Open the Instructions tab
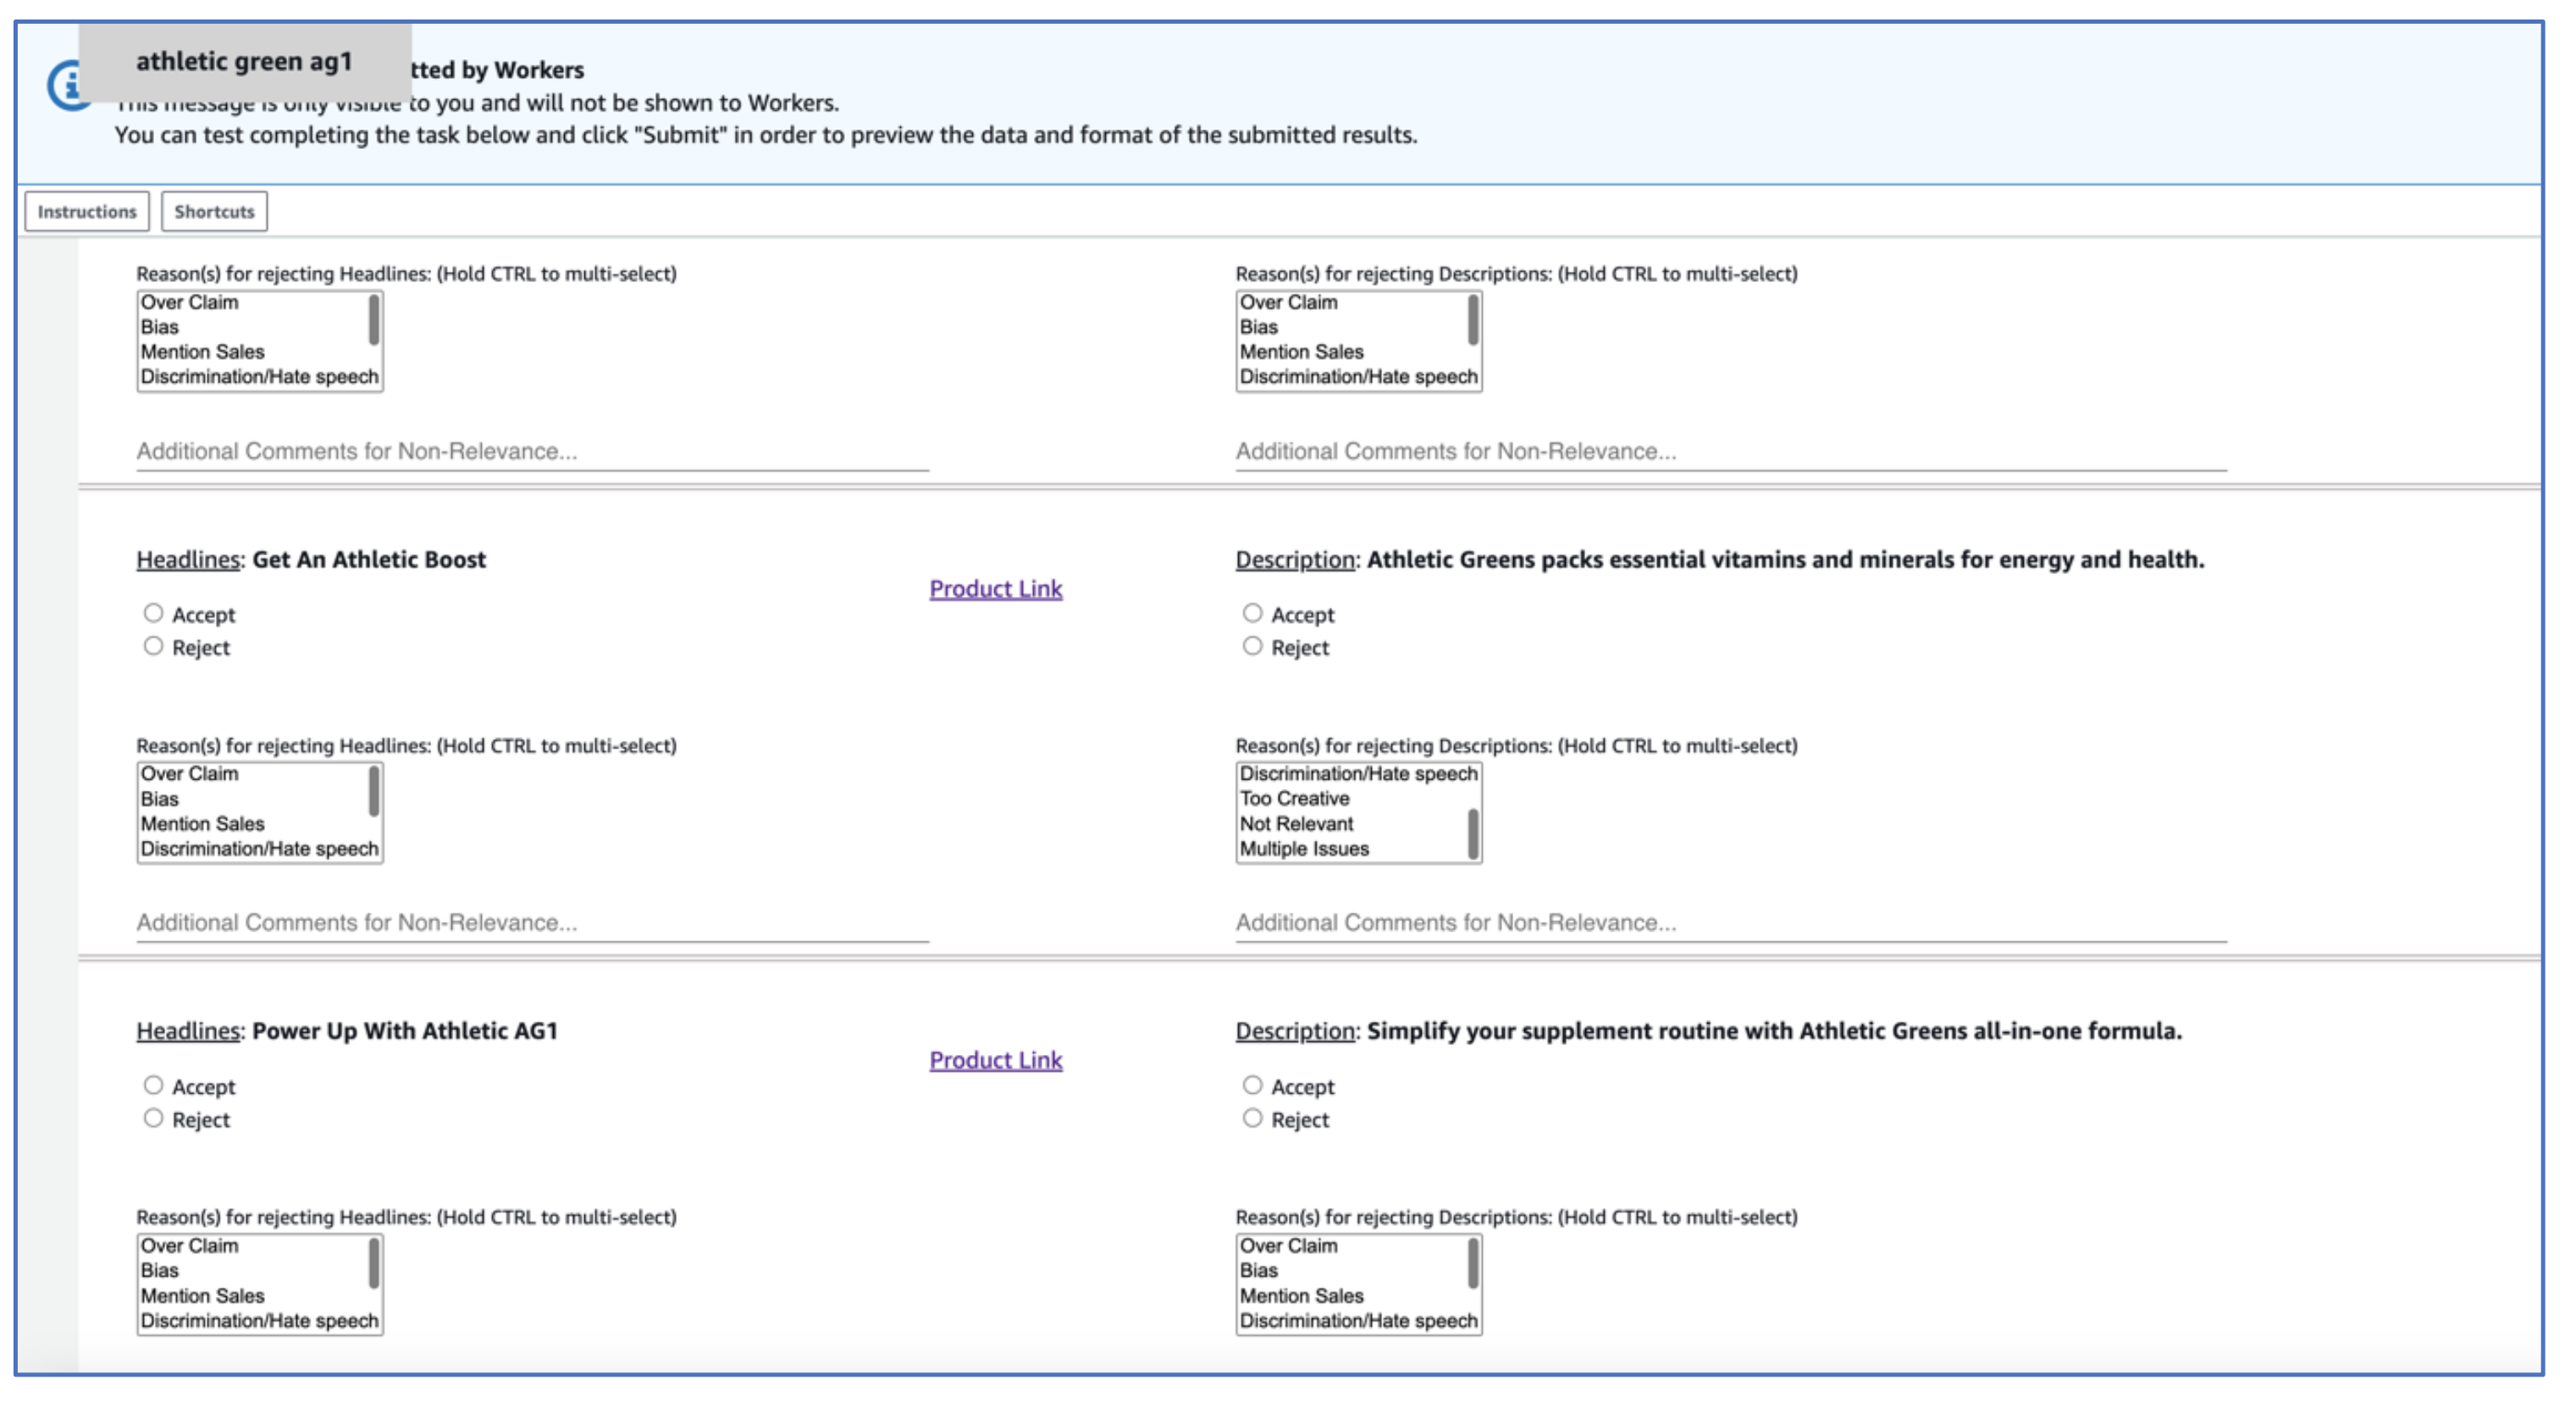This screenshot has height=1402, width=2576. (x=87, y=211)
